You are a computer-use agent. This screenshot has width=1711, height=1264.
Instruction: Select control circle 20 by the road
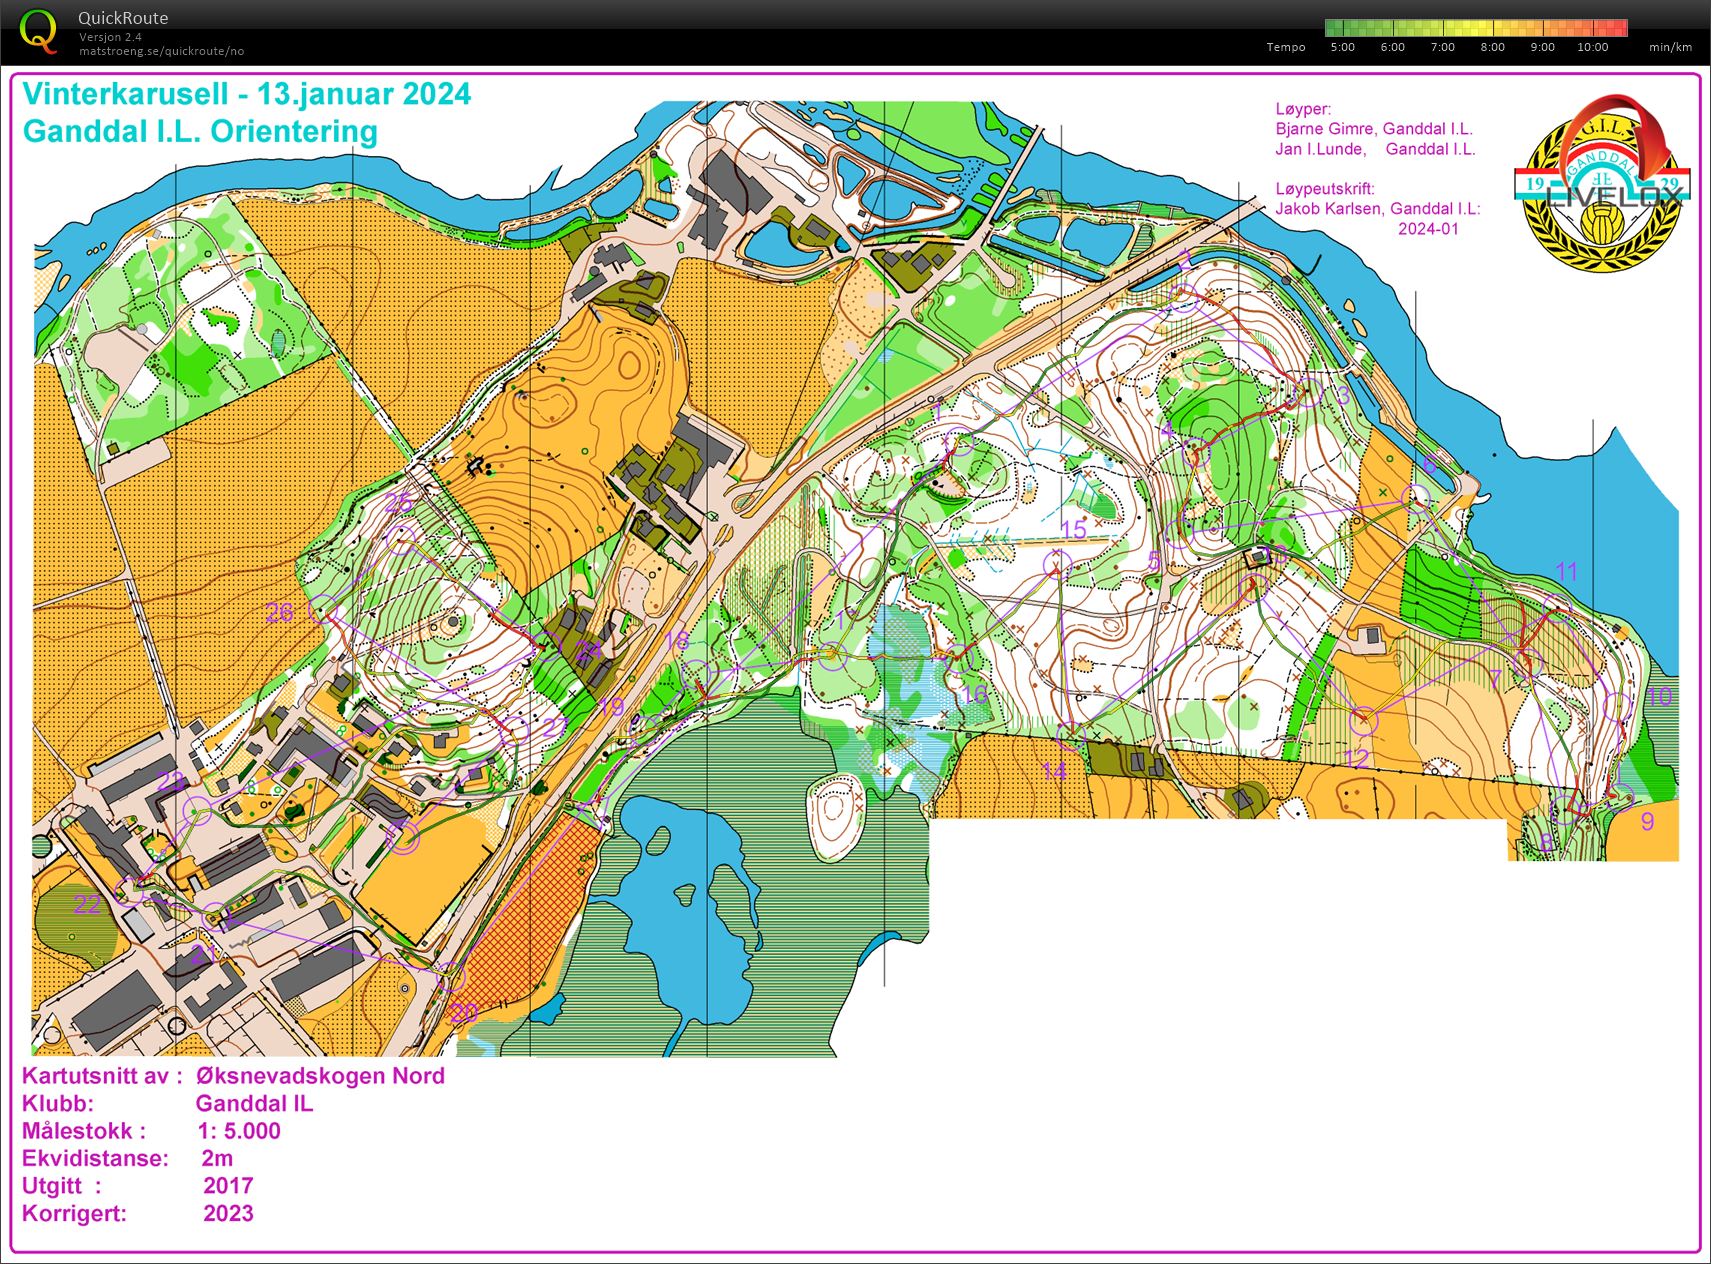point(452,976)
